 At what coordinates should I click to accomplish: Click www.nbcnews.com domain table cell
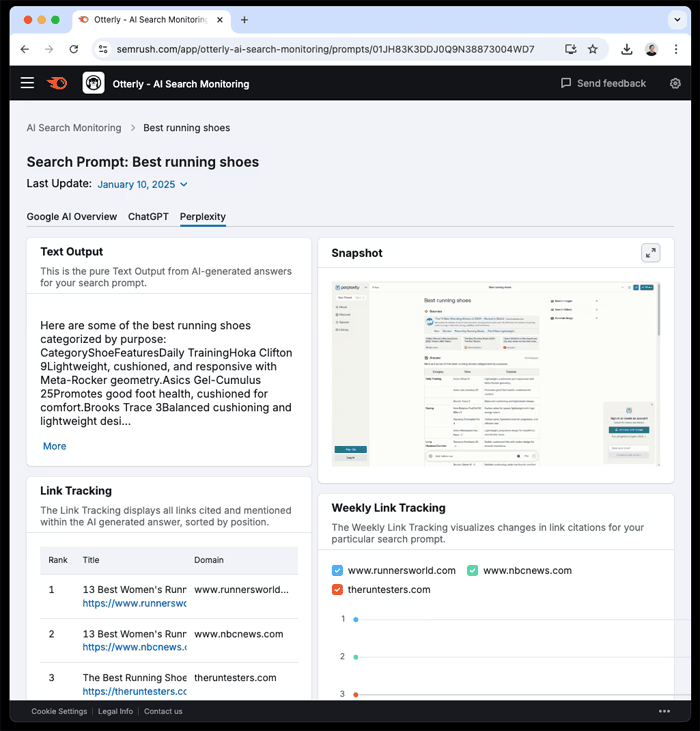(239, 634)
